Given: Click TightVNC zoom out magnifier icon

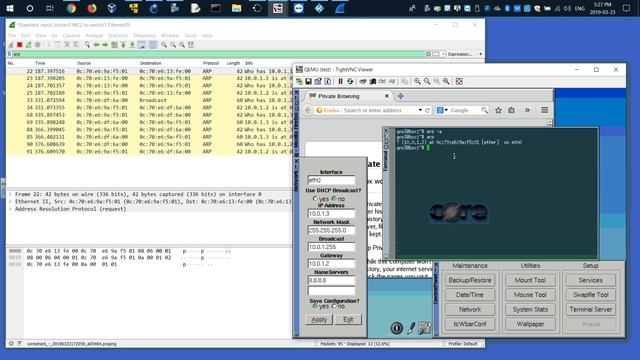Looking at the screenshot, I should pos(427,82).
